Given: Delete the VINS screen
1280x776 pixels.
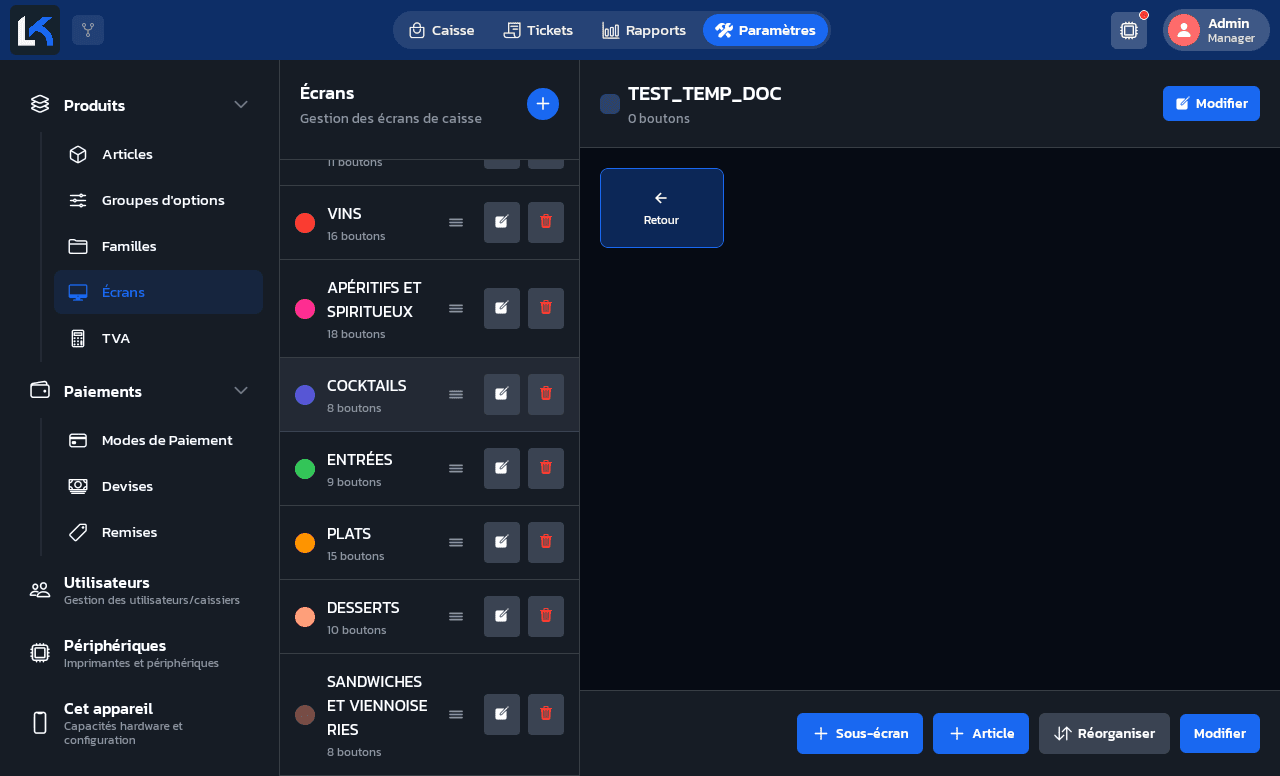Looking at the screenshot, I should (x=546, y=222).
